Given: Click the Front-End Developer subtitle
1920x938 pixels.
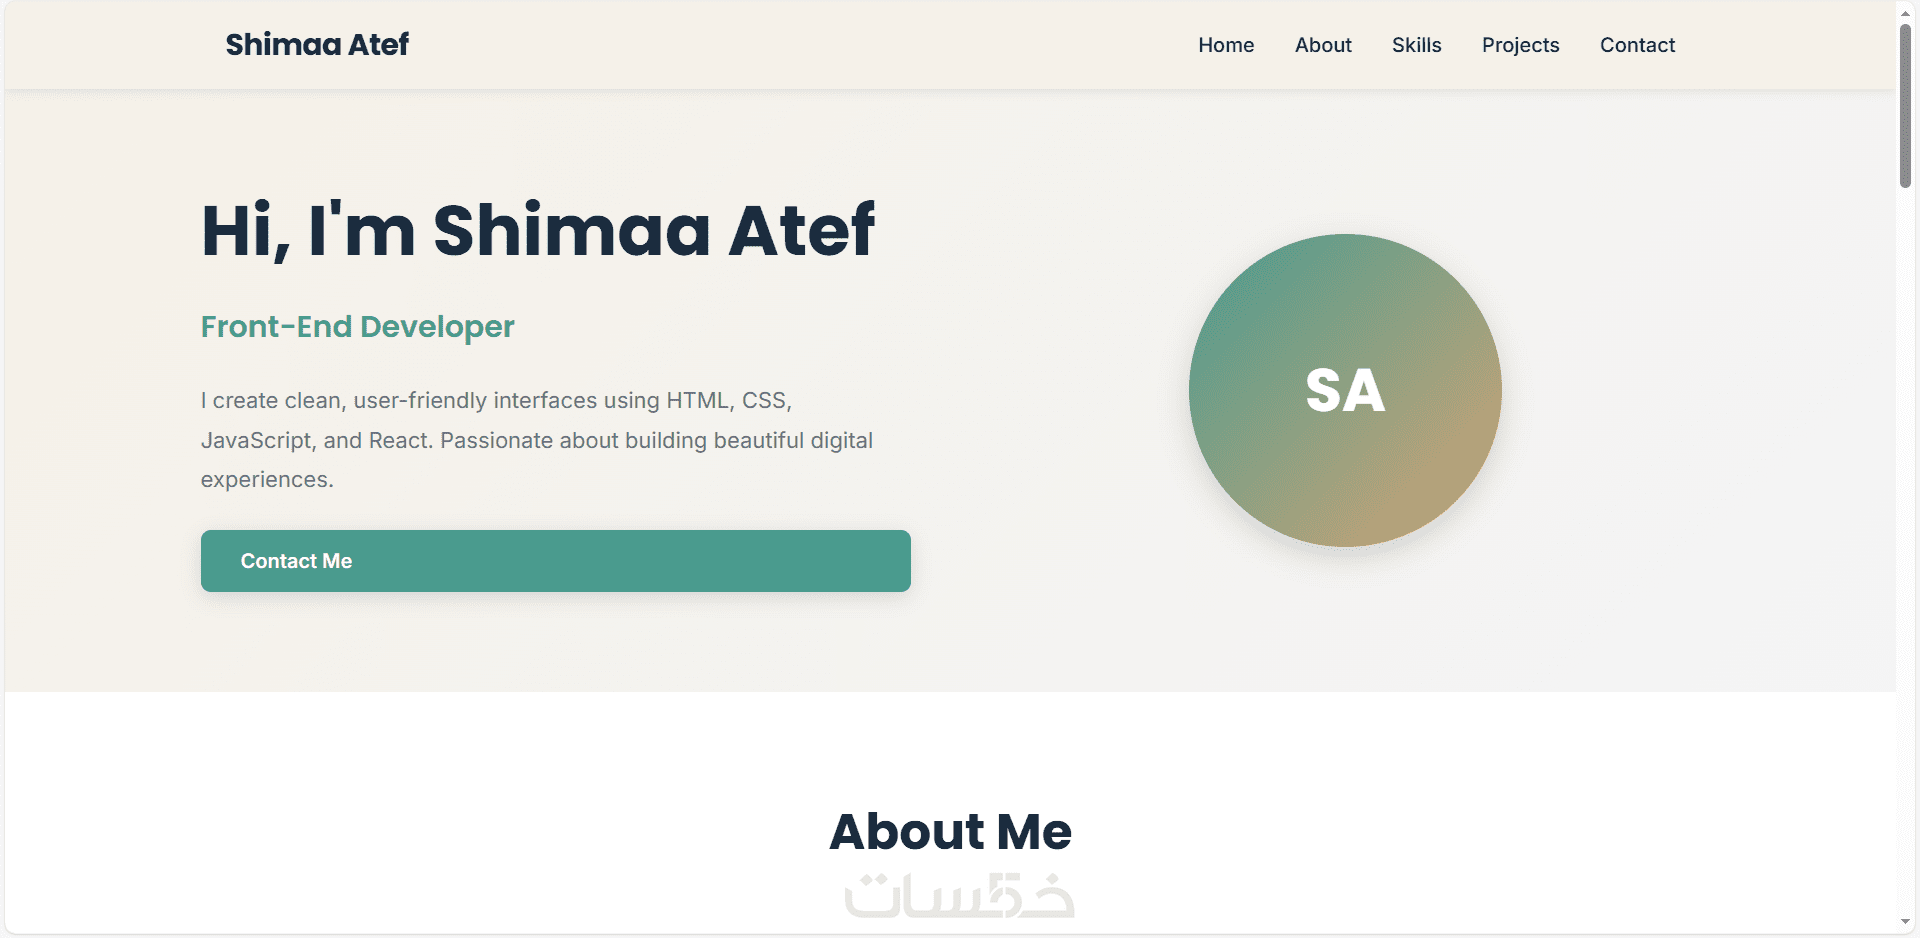Looking at the screenshot, I should [x=357, y=327].
